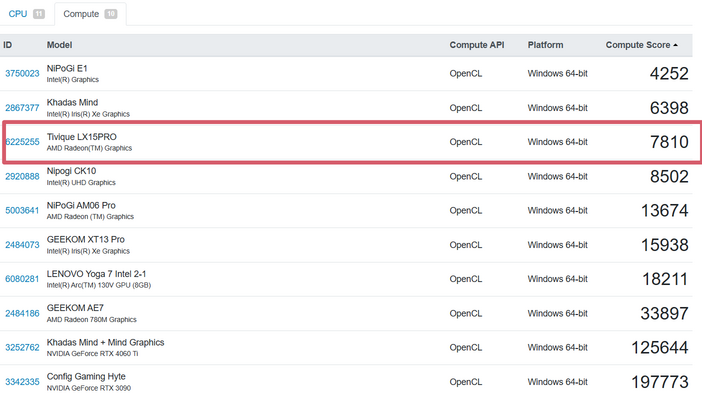702x402 pixels.
Task: Click Windows 64-bit in Config Gaming Hyte row
Action: click(x=557, y=382)
